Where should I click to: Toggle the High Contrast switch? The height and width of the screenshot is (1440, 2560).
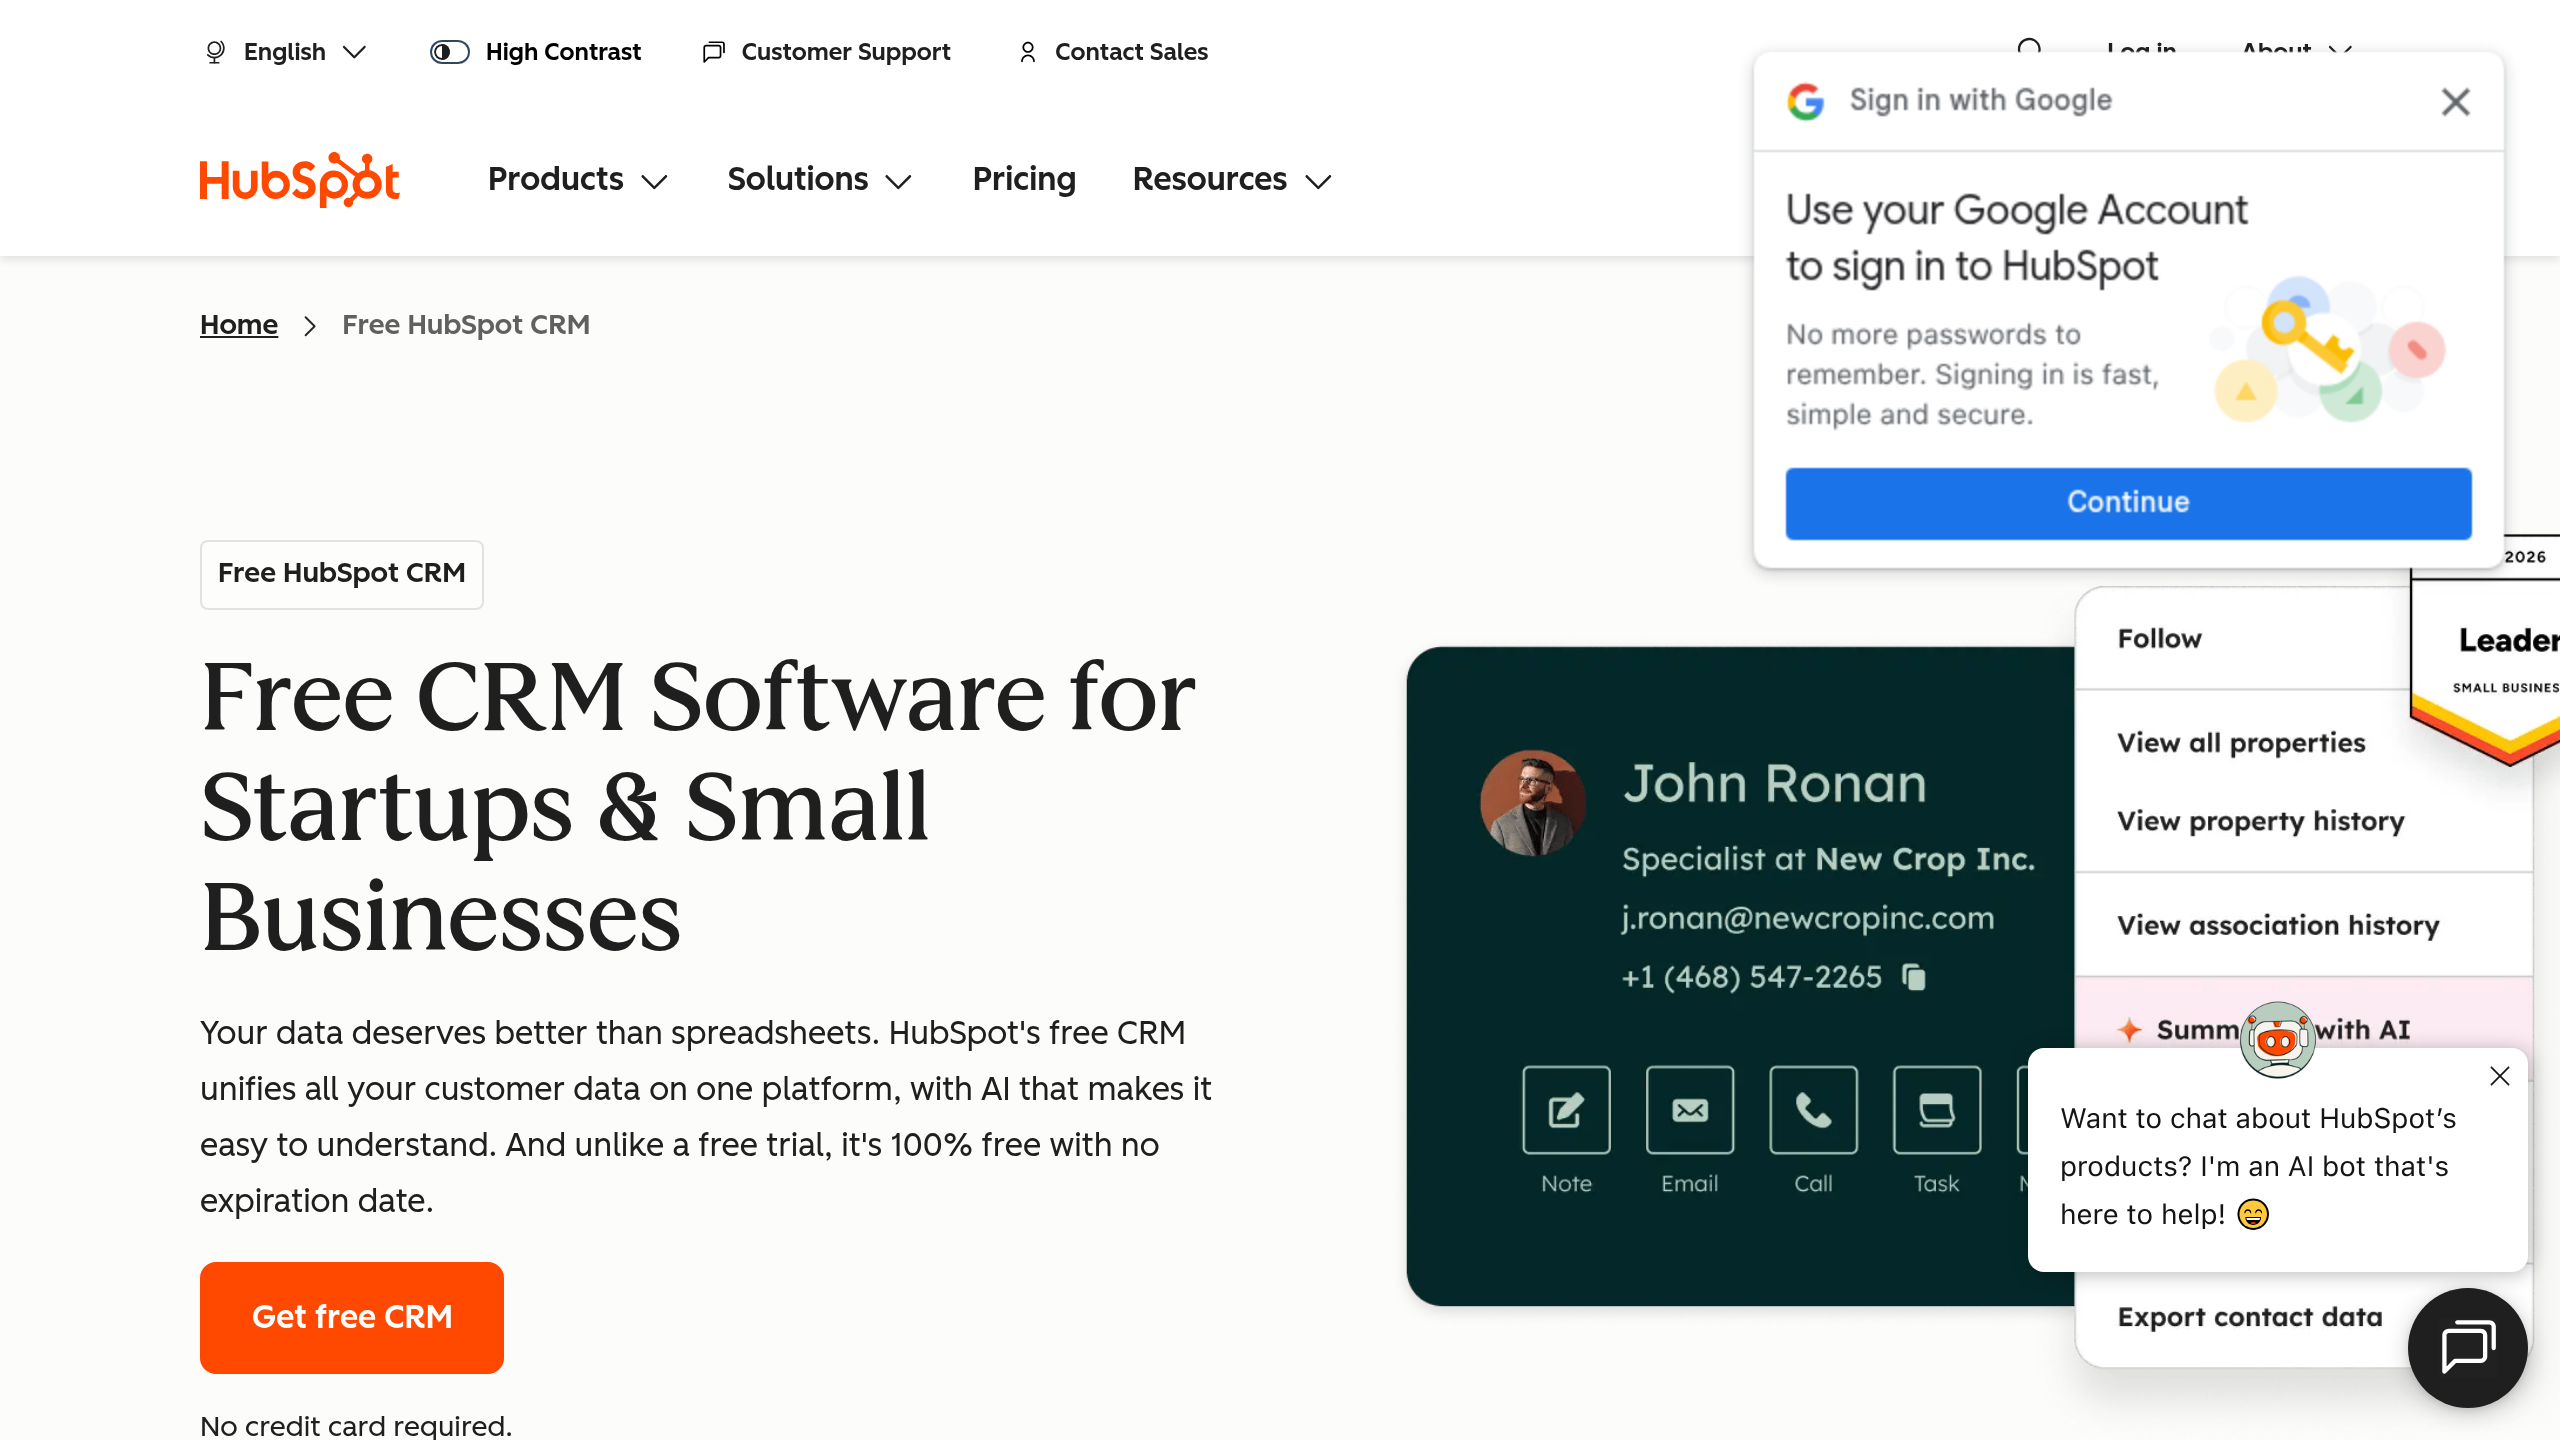[449, 52]
